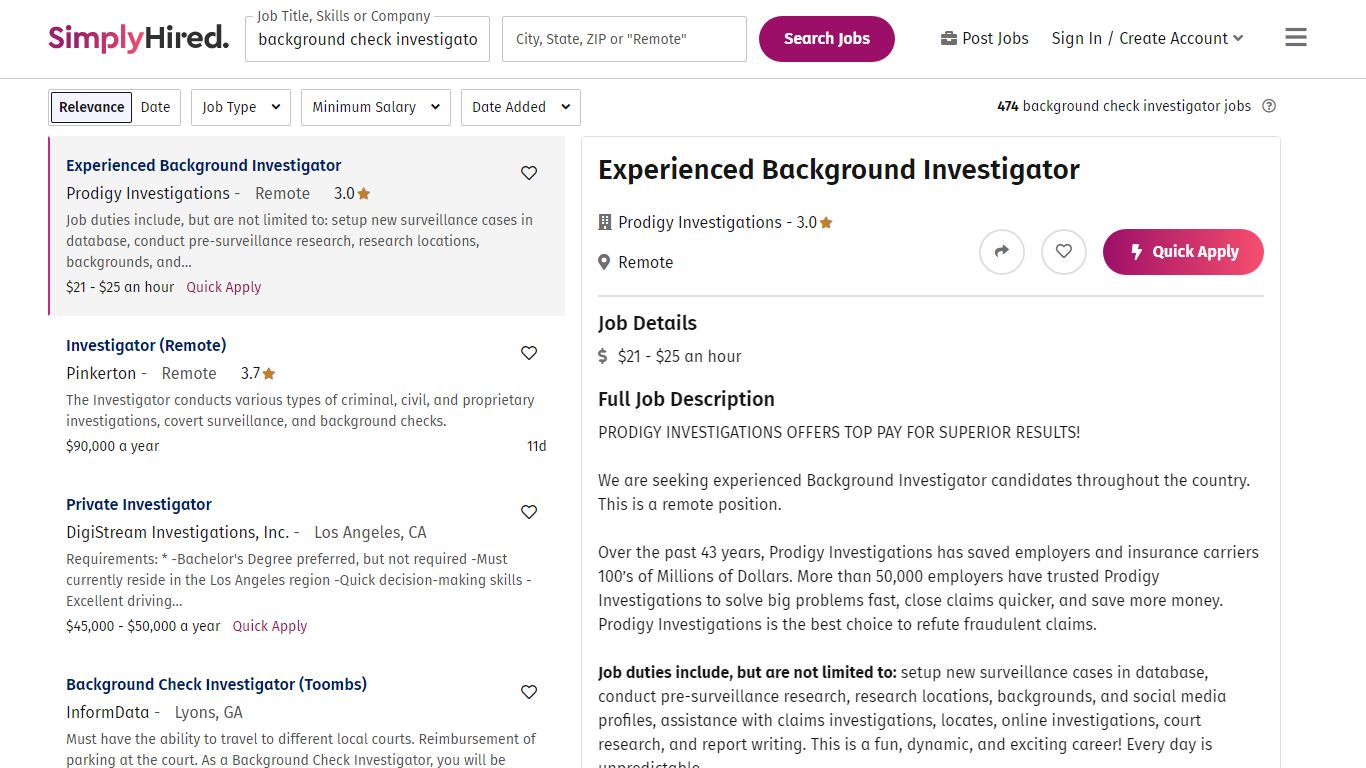The image size is (1366, 768).
Task: Open Experienced Background Investigator job title link
Action: pos(204,165)
